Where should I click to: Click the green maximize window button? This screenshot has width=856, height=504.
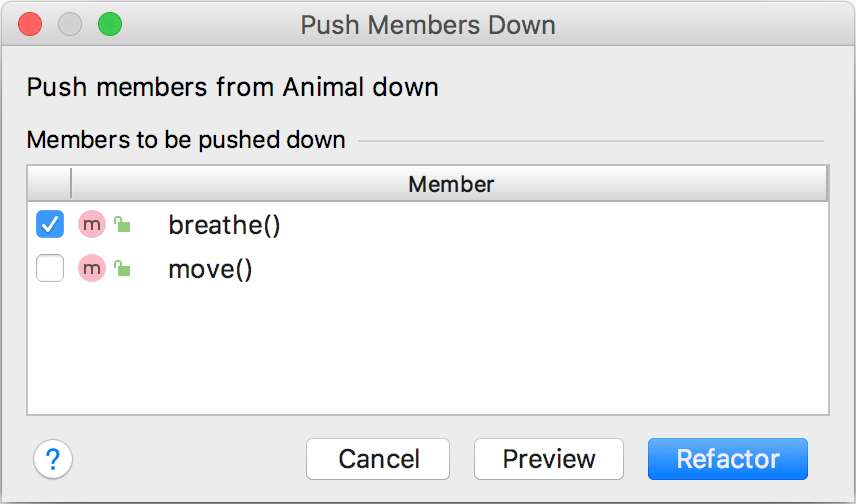[x=109, y=25]
